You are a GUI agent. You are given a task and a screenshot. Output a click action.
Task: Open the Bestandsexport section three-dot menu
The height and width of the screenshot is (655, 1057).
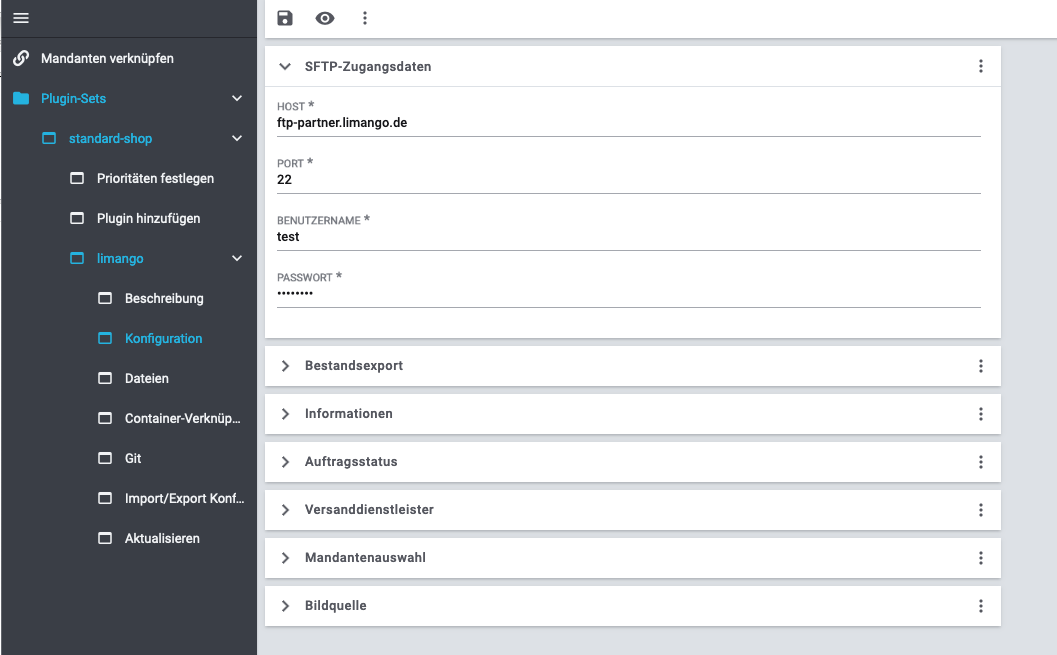click(980, 366)
